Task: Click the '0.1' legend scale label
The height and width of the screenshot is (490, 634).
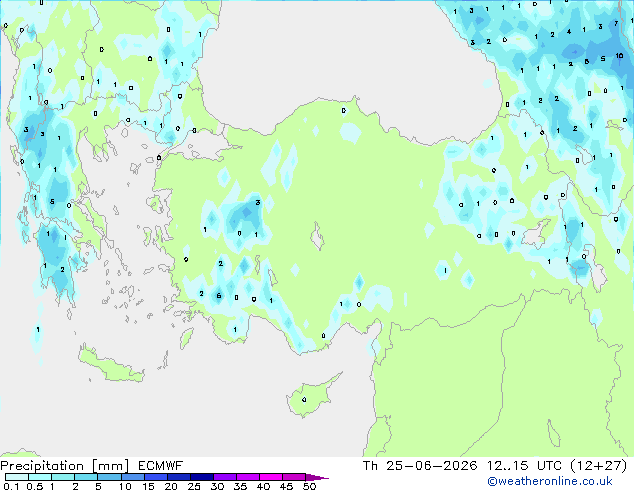Action: [11, 486]
